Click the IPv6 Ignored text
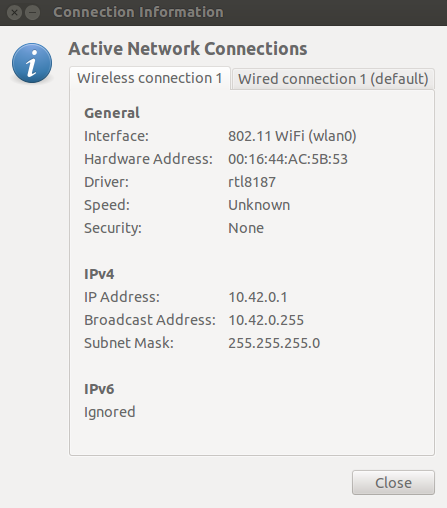This screenshot has width=447, height=508. pyautogui.click(x=110, y=412)
